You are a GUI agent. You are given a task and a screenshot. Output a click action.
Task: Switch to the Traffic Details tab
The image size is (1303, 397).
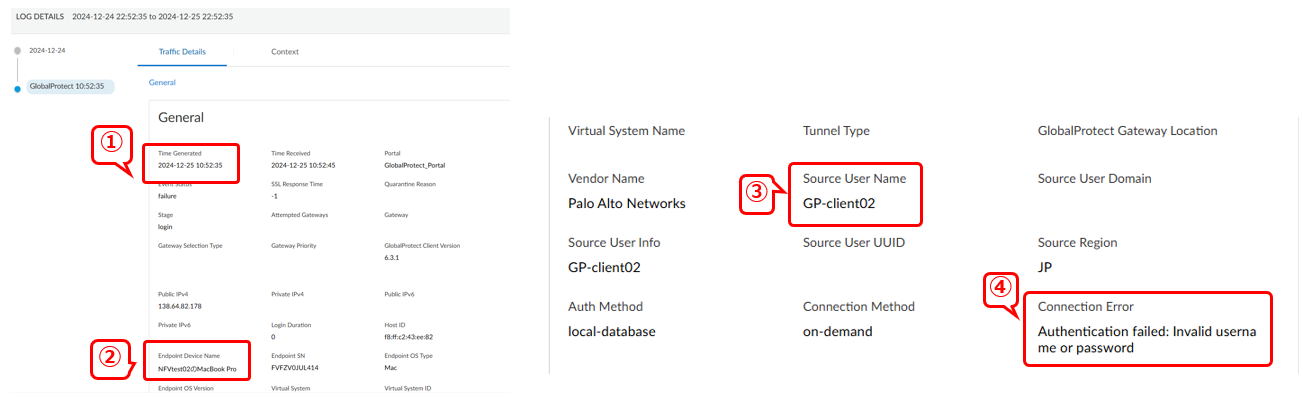tap(182, 52)
